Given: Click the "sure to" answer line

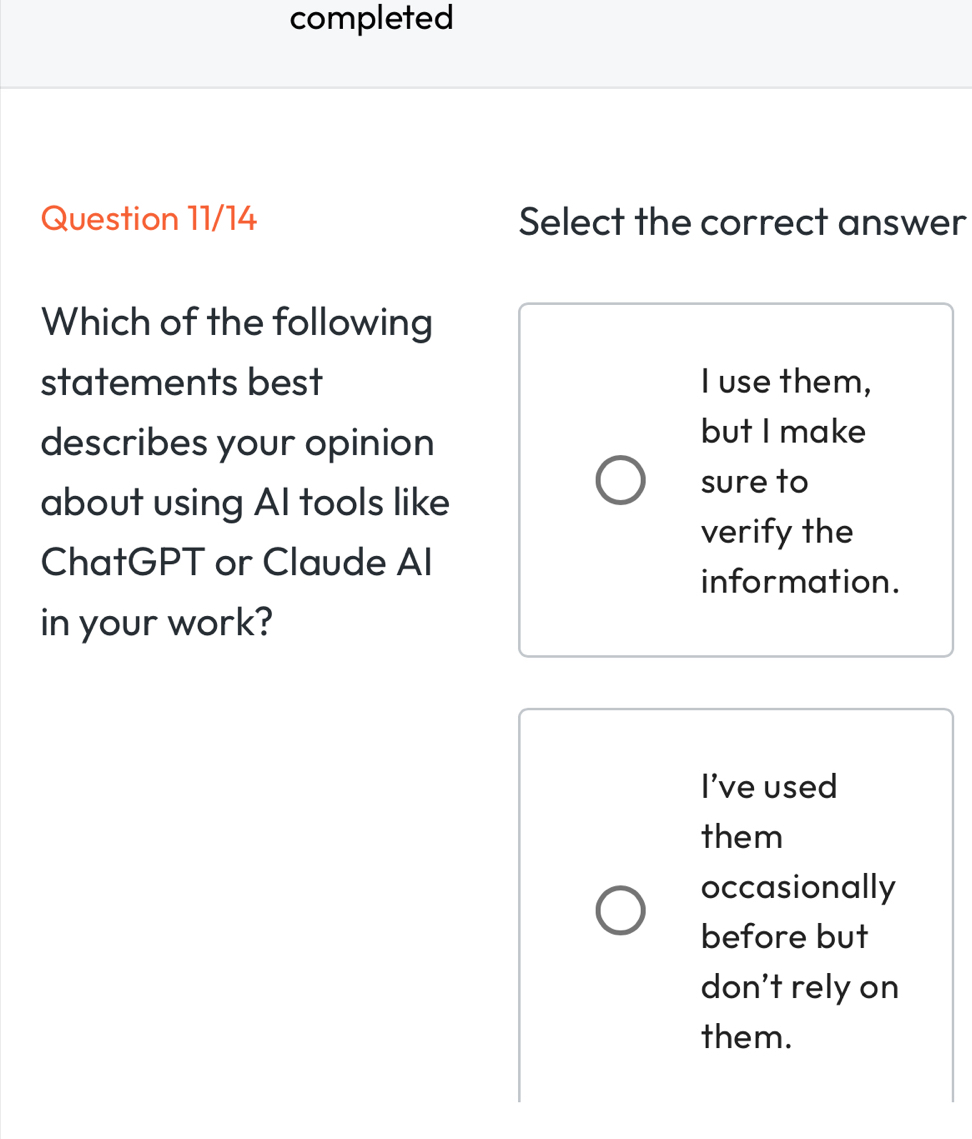Looking at the screenshot, I should pyautogui.click(x=754, y=482).
